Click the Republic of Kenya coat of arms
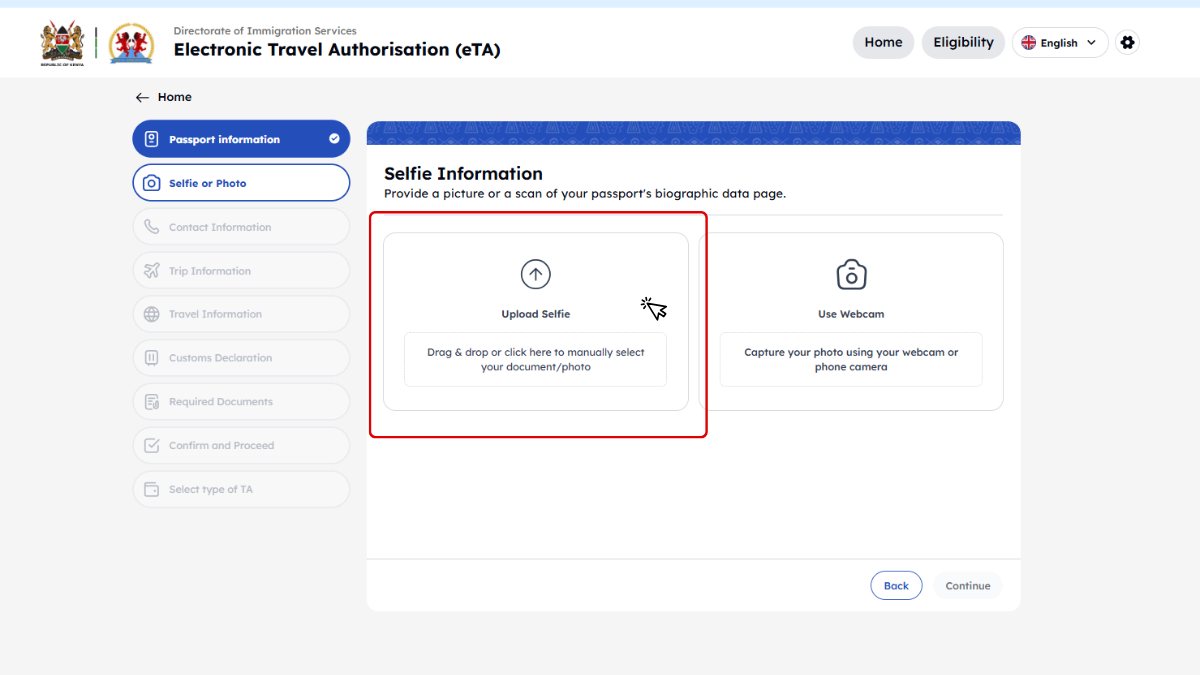This screenshot has width=1200, height=675. [62, 43]
